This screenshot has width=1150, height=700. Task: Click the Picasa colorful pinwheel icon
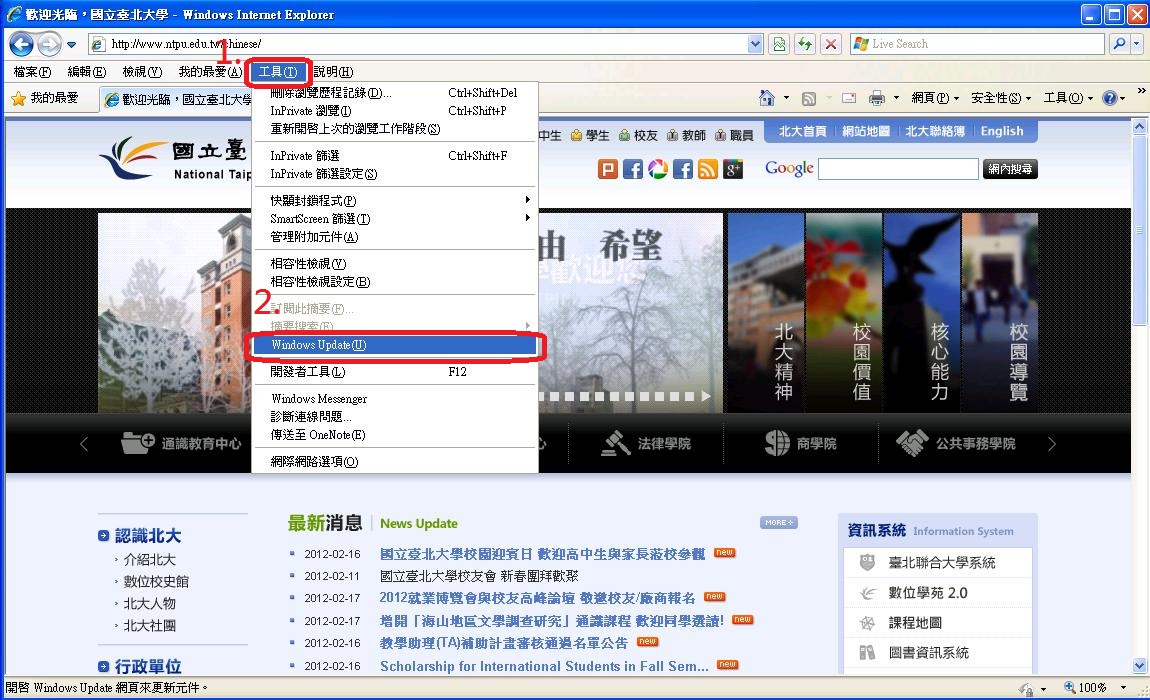pyautogui.click(x=658, y=169)
